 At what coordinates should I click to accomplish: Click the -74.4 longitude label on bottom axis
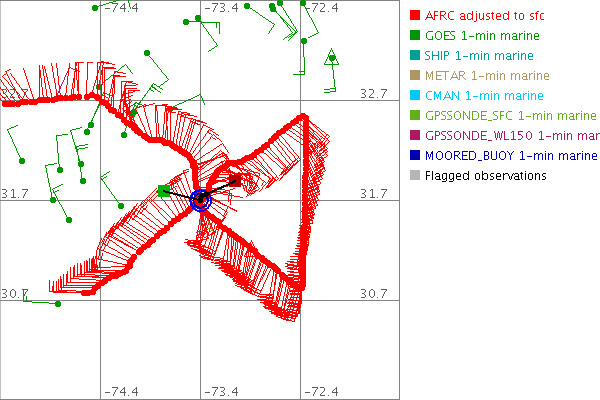click(121, 391)
